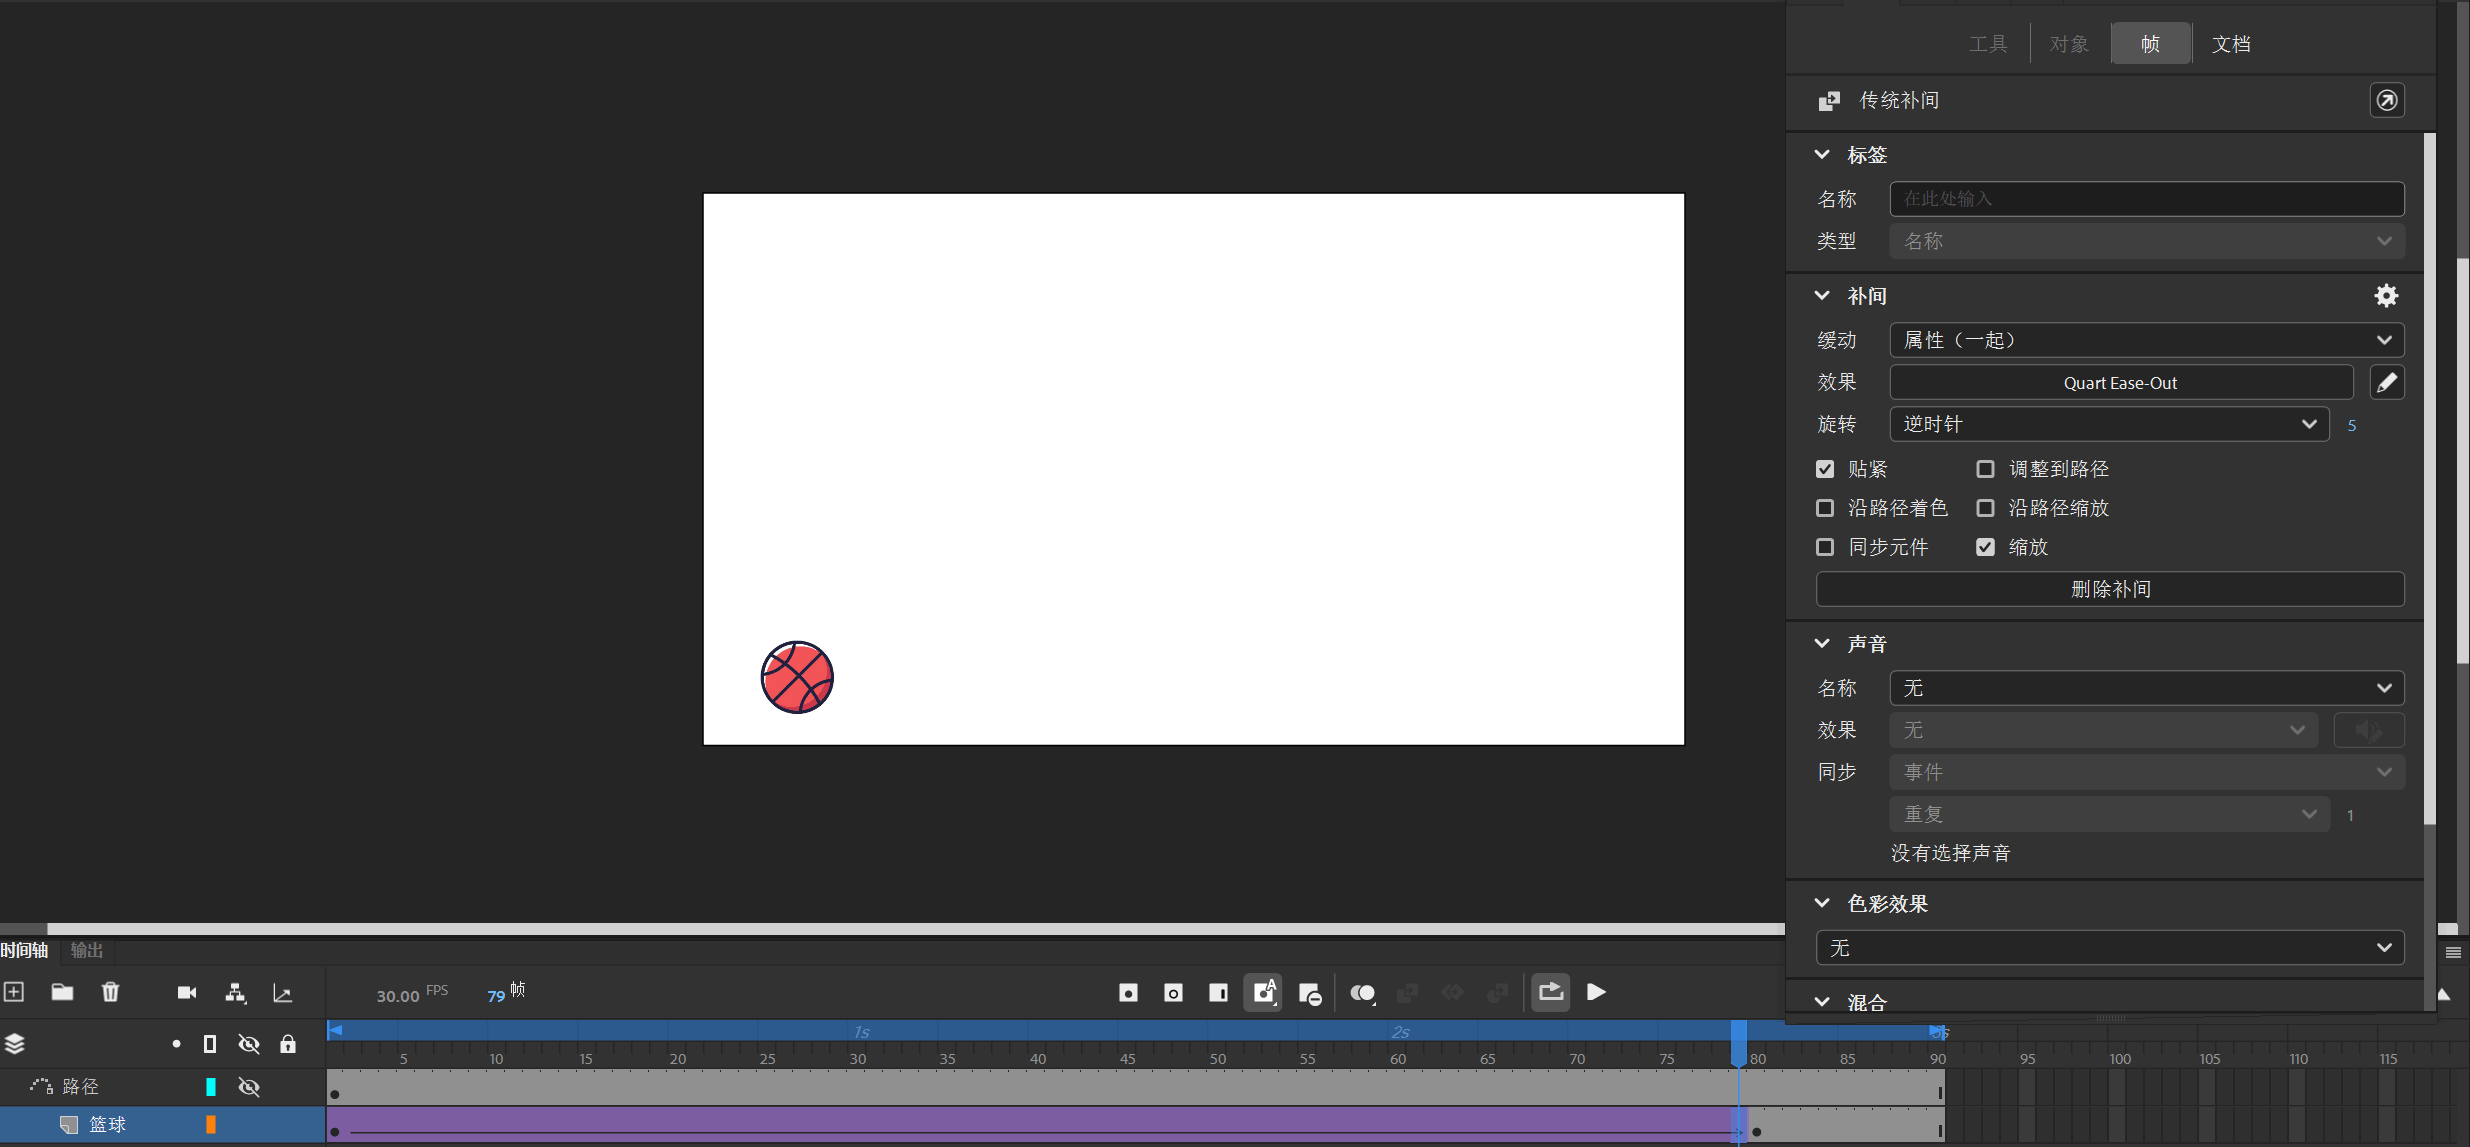Insert a blank keyframe
The width and height of the screenshot is (2470, 1147).
(1173, 993)
